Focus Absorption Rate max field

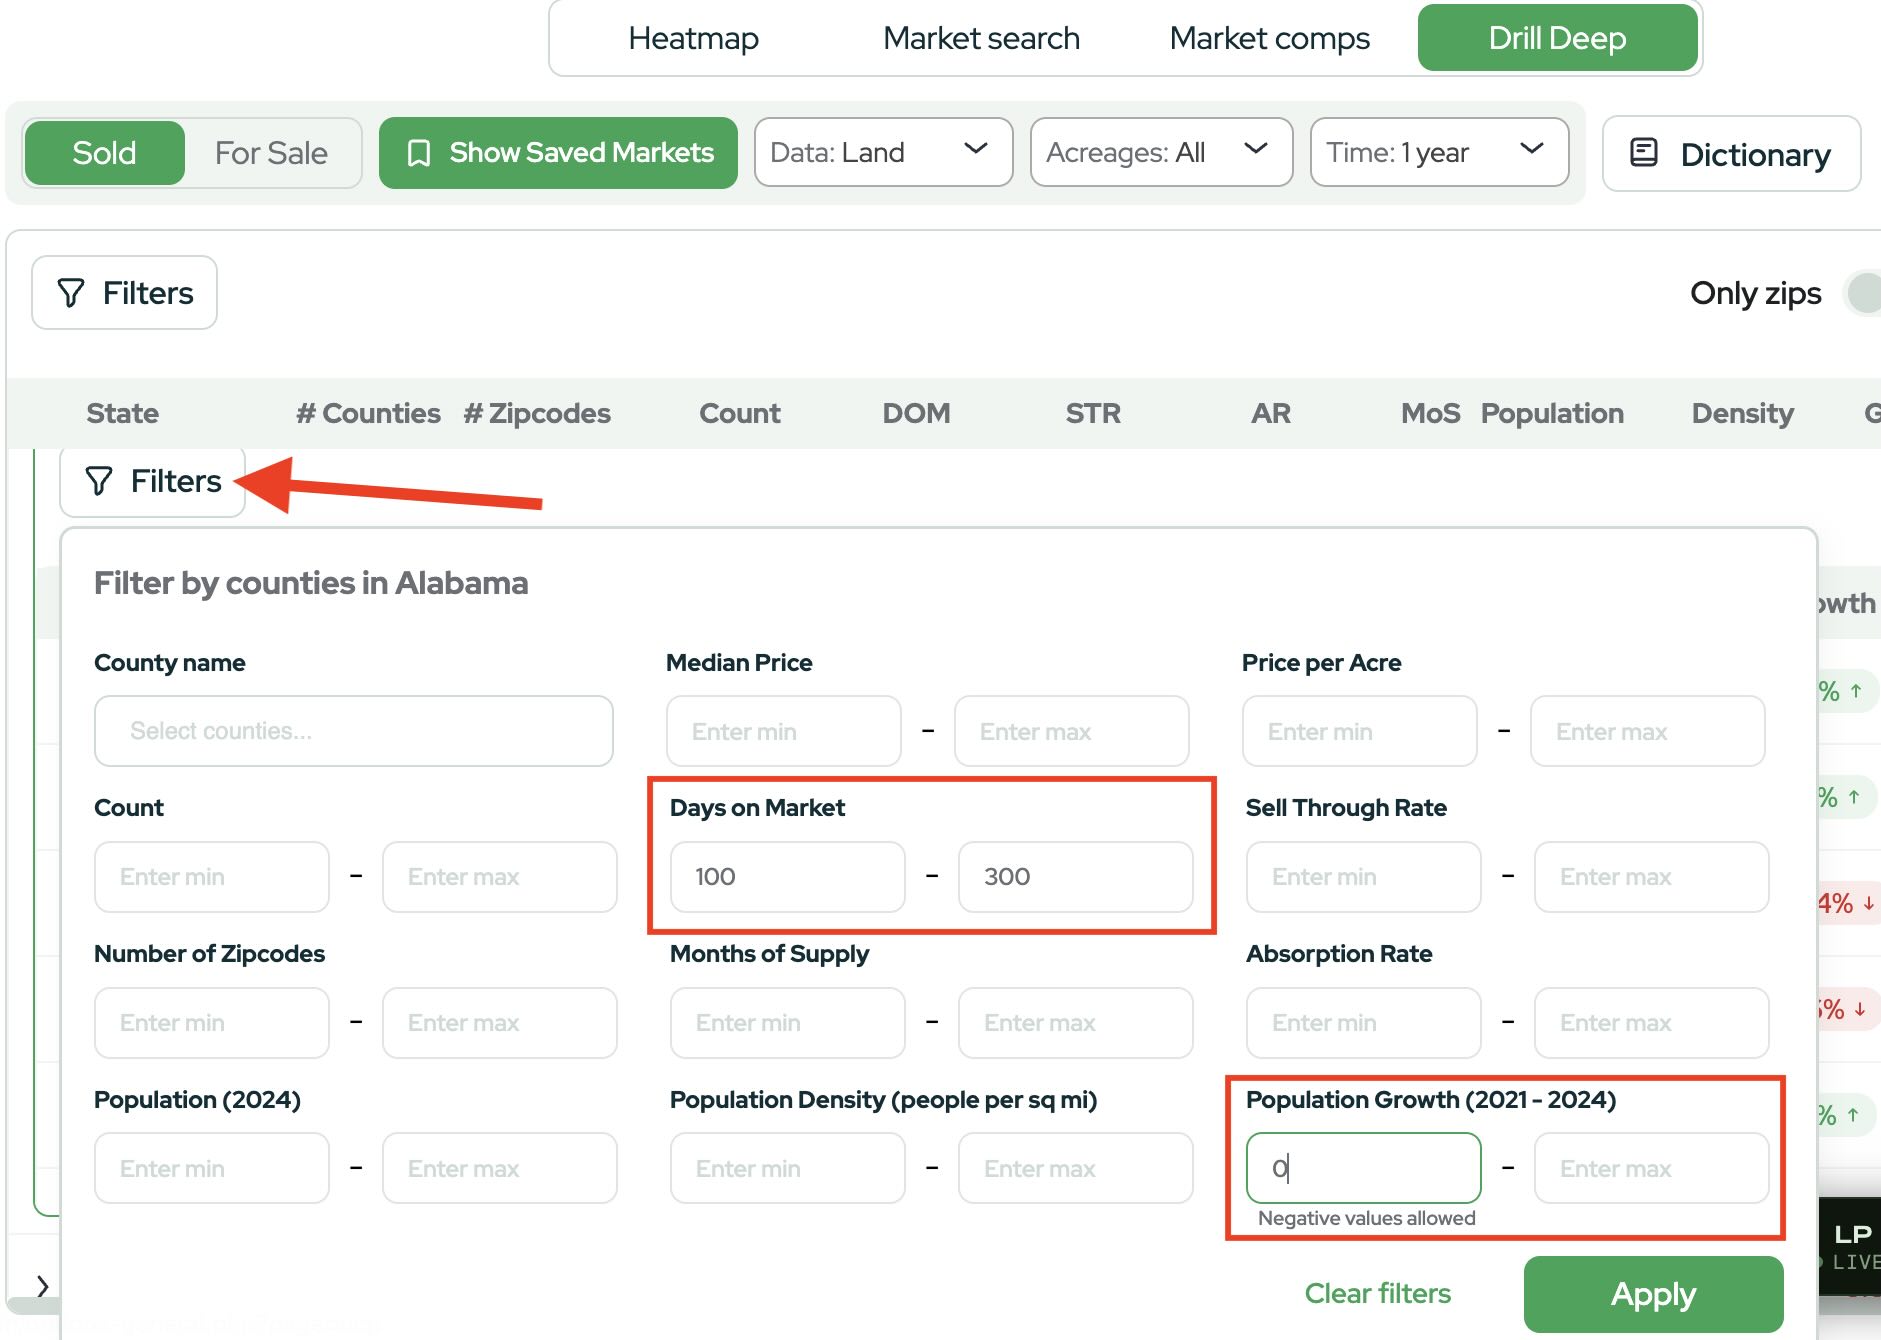[x=1652, y=1023]
